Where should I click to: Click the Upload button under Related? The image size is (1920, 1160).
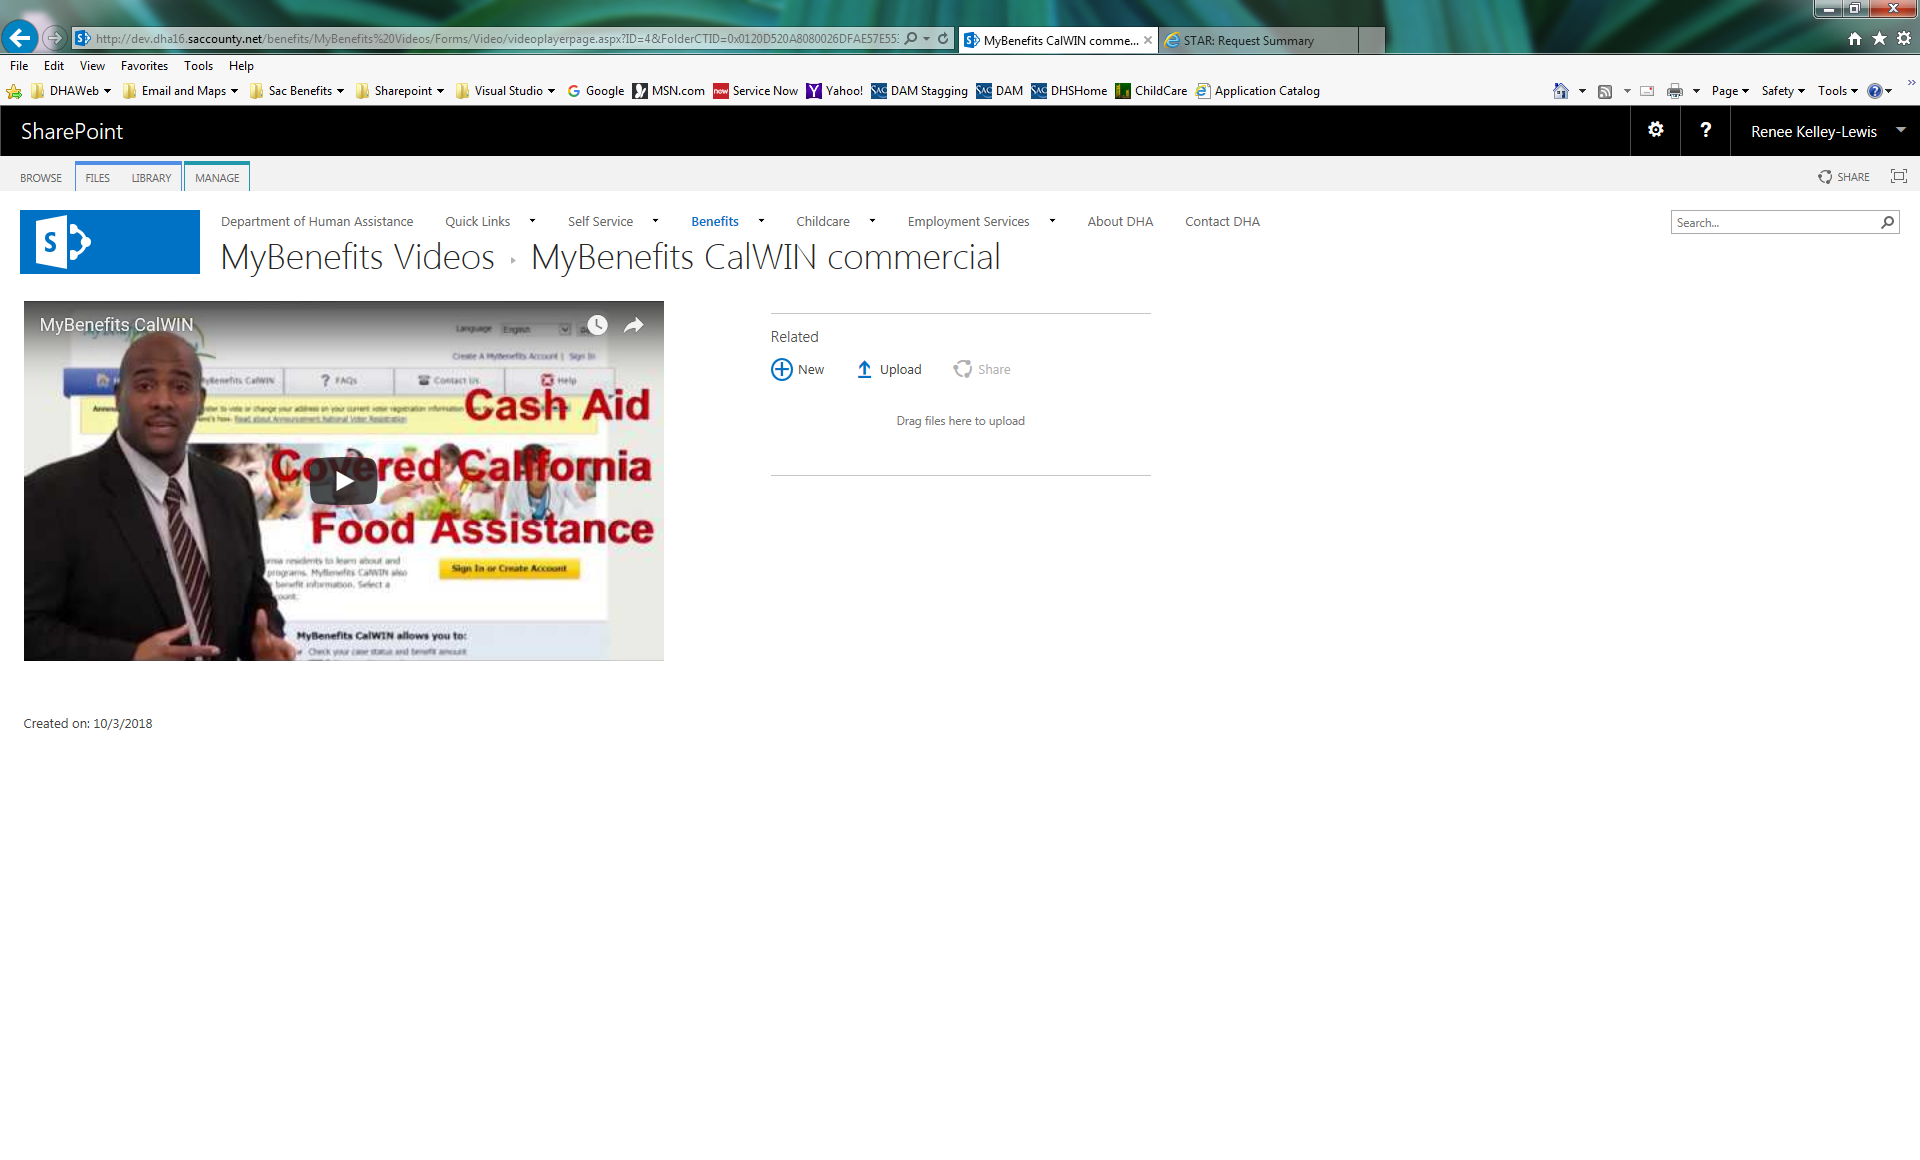tap(889, 369)
